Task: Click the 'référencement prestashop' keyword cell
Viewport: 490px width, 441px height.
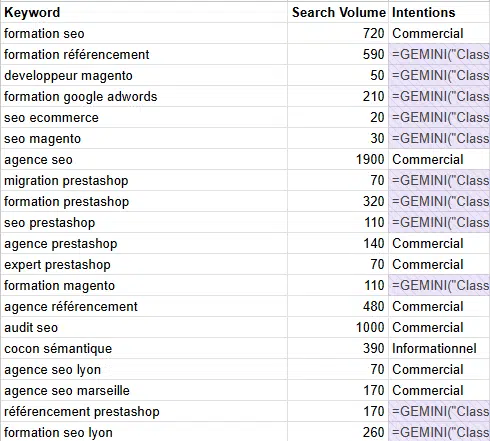Action: click(144, 411)
